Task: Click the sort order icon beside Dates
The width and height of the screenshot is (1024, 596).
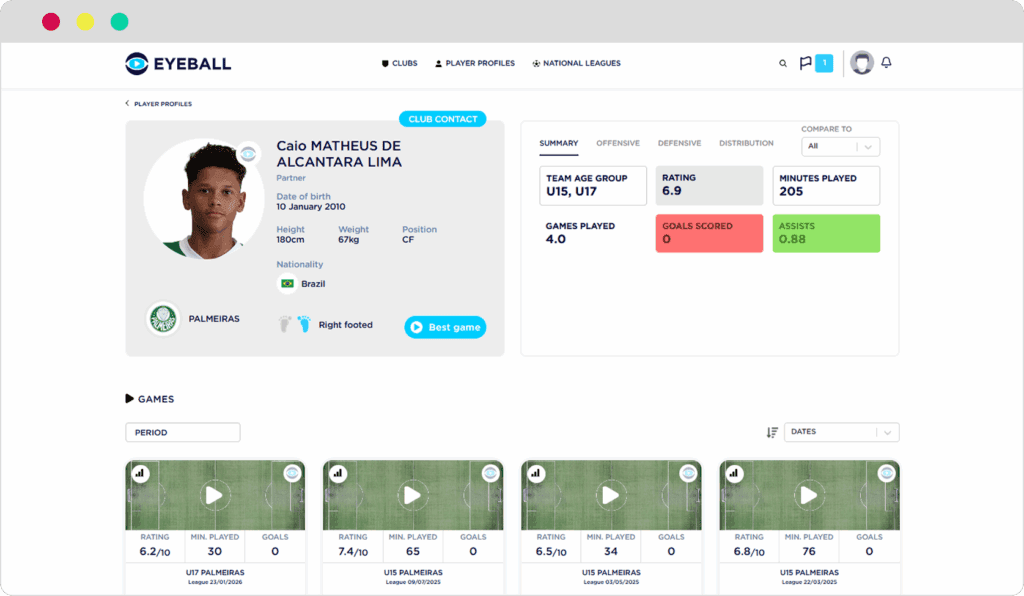Action: (772, 432)
